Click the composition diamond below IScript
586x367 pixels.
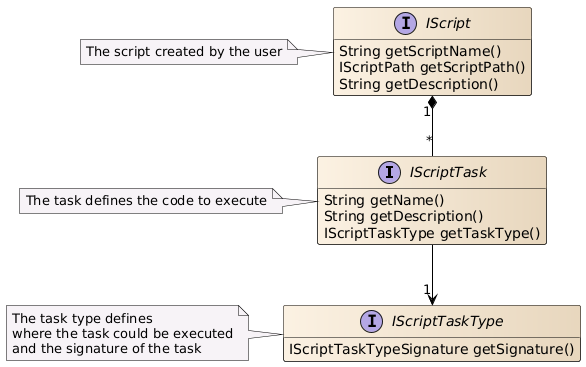click(x=432, y=102)
